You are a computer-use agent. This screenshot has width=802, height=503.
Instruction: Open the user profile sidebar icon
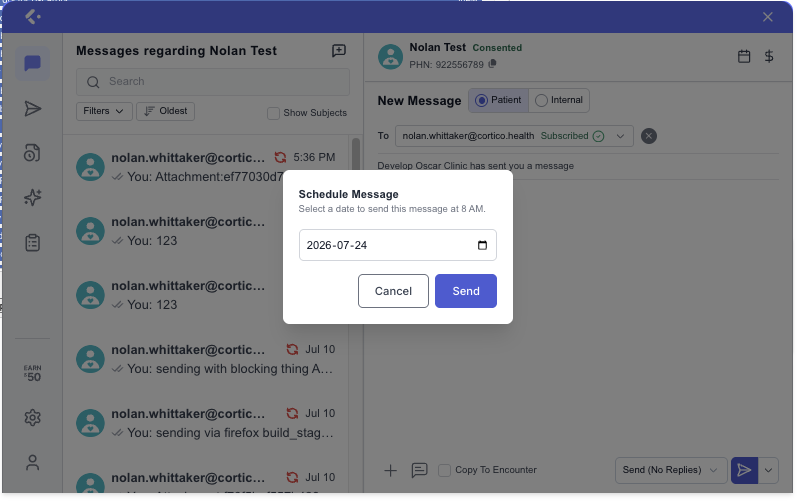32,463
